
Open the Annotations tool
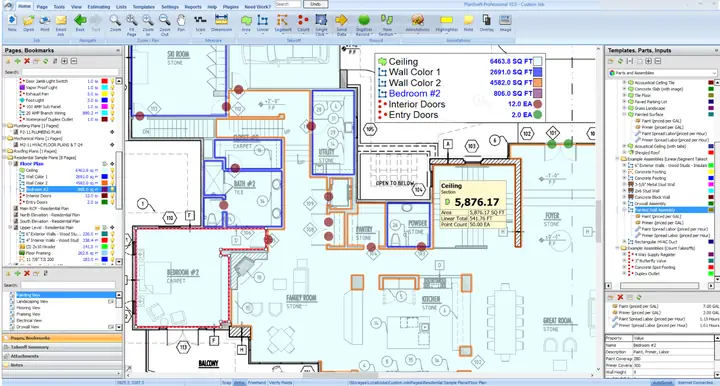[x=417, y=23]
